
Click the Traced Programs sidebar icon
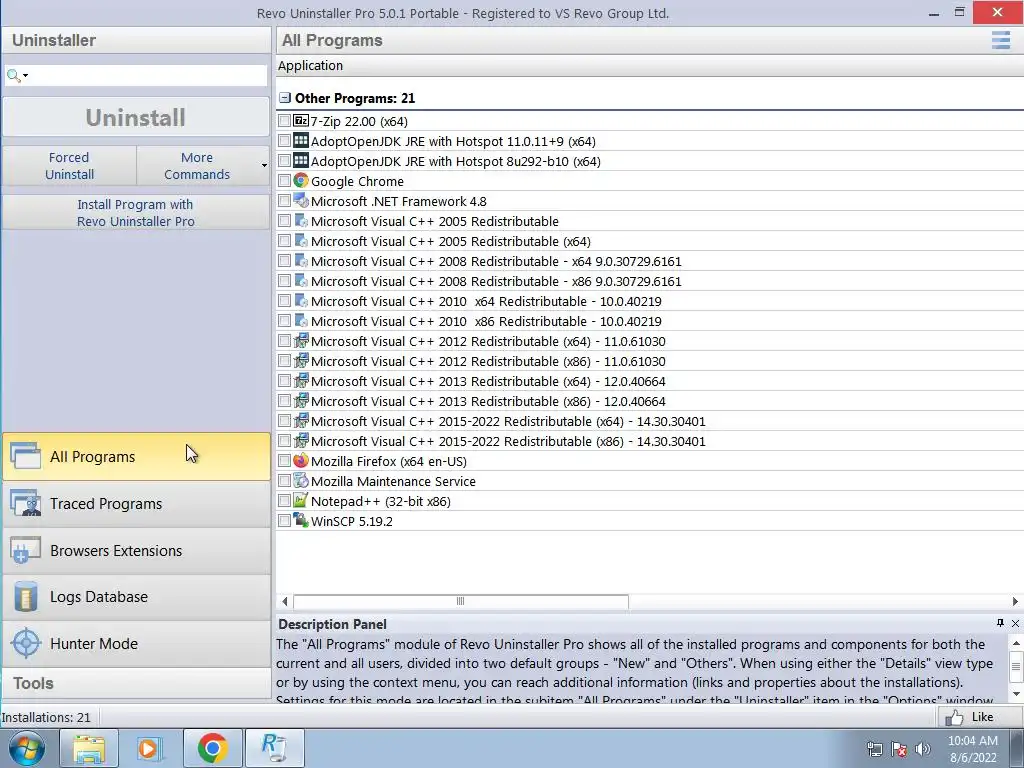point(25,504)
